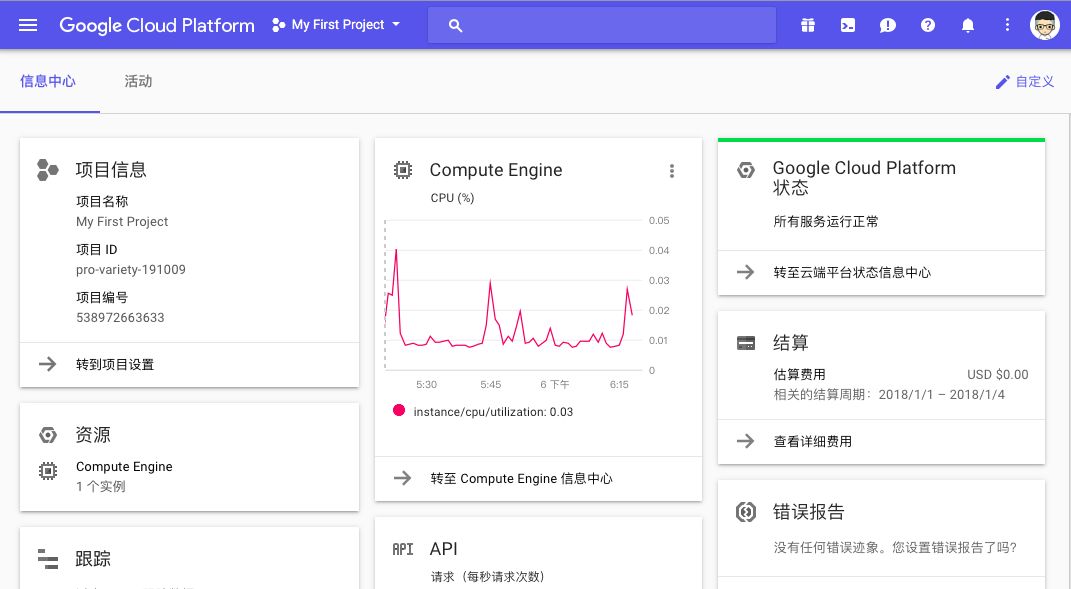Click arrow icon beside 转至云端平台状态信息中心
Image resolution: width=1071 pixels, height=589 pixels.
(745, 273)
